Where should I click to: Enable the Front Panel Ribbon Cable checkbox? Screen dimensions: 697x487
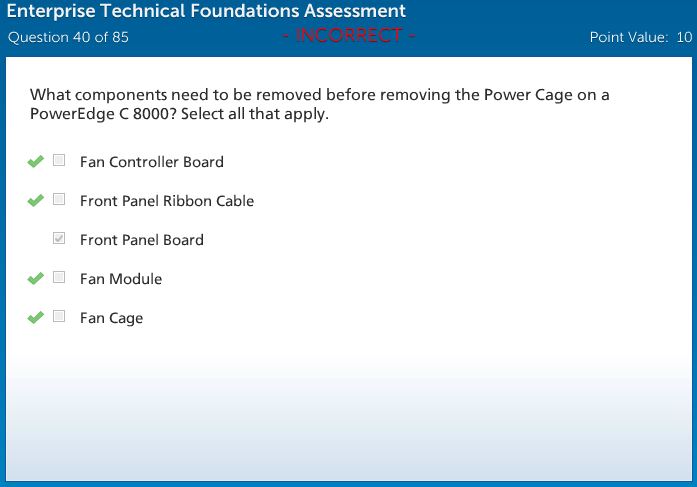coord(59,199)
